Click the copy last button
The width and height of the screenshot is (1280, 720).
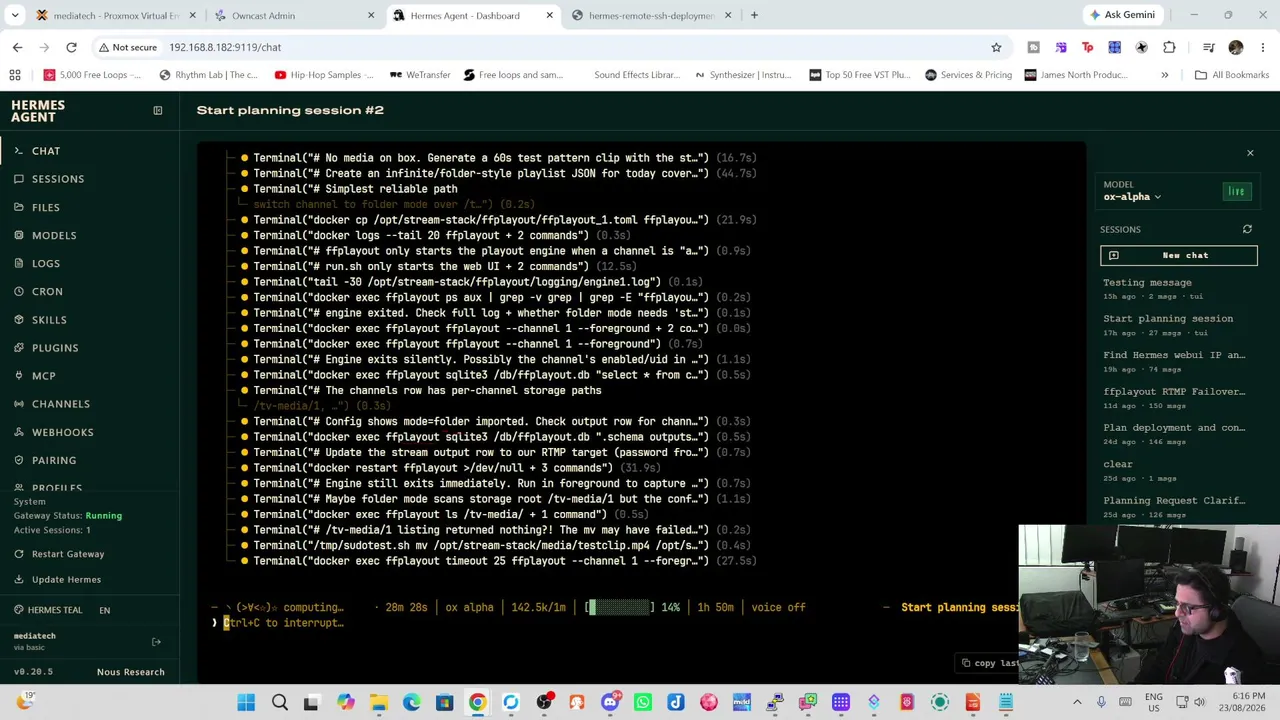pos(990,663)
